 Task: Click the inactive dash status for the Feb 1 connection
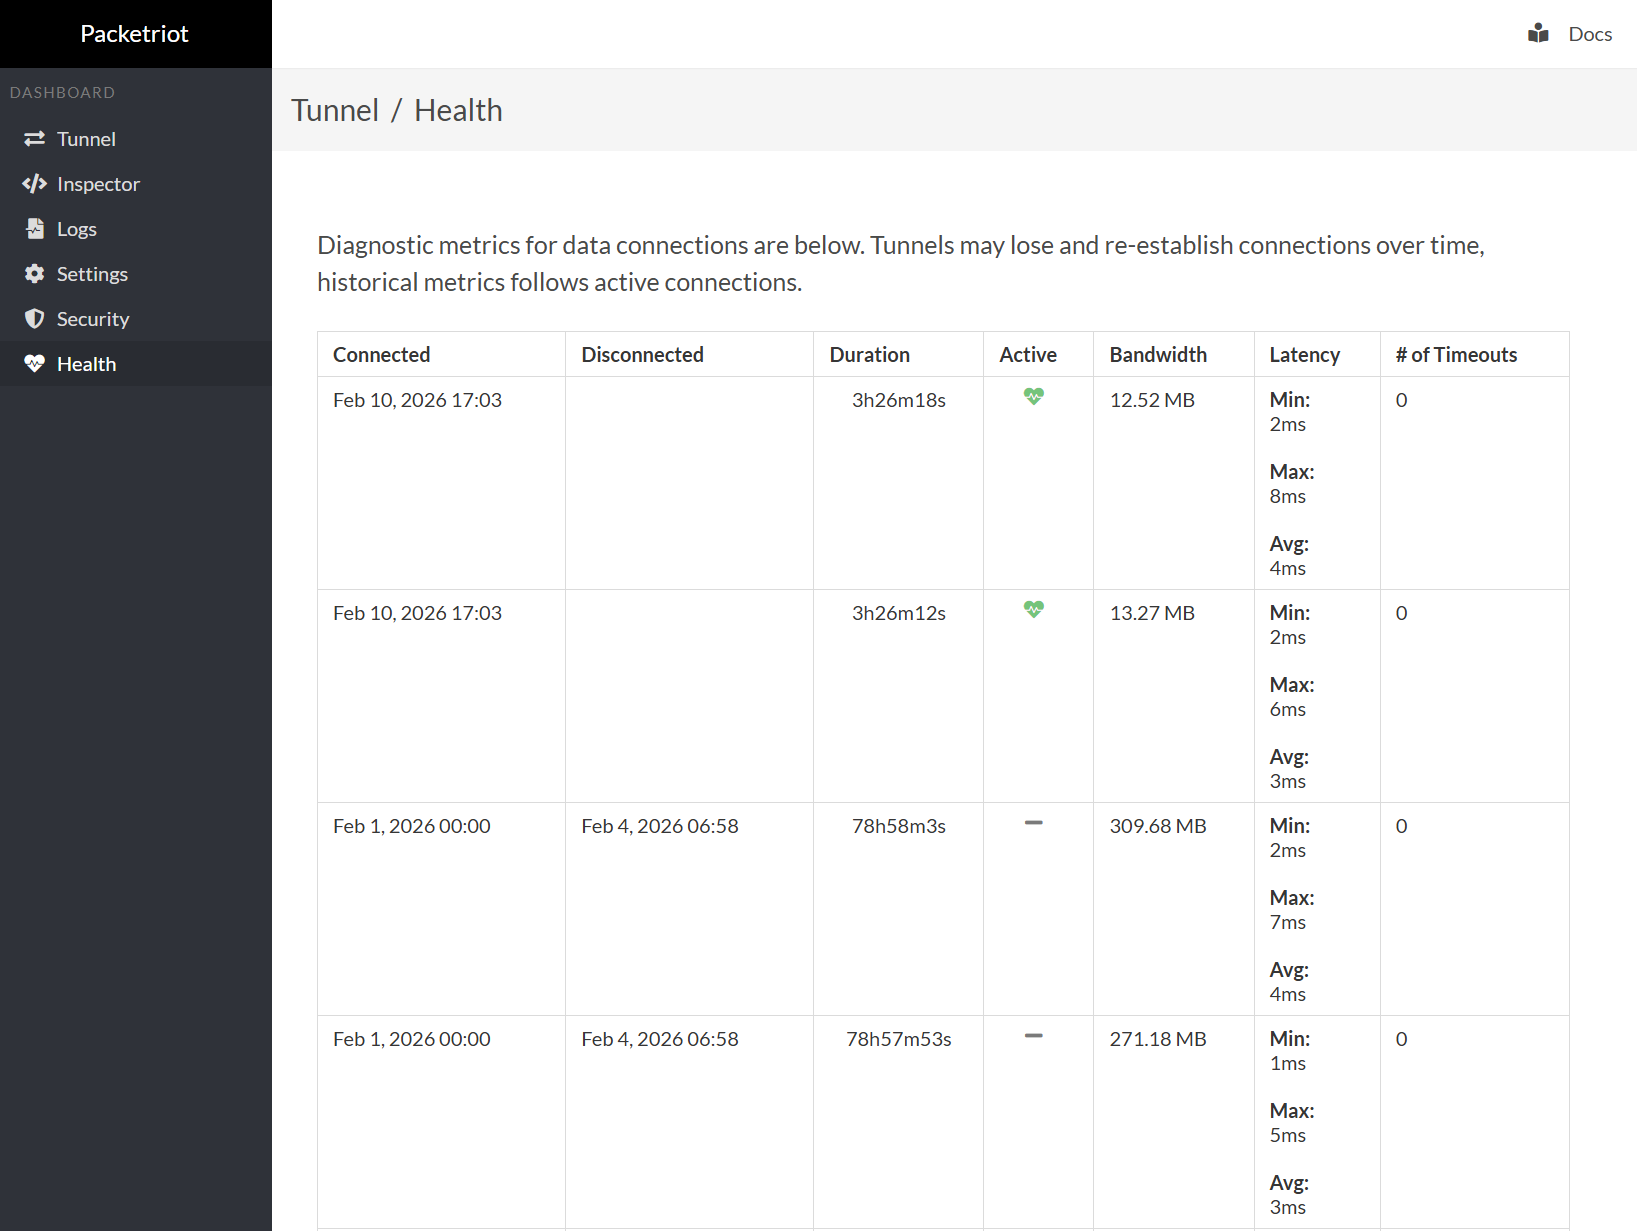coord(1033,822)
